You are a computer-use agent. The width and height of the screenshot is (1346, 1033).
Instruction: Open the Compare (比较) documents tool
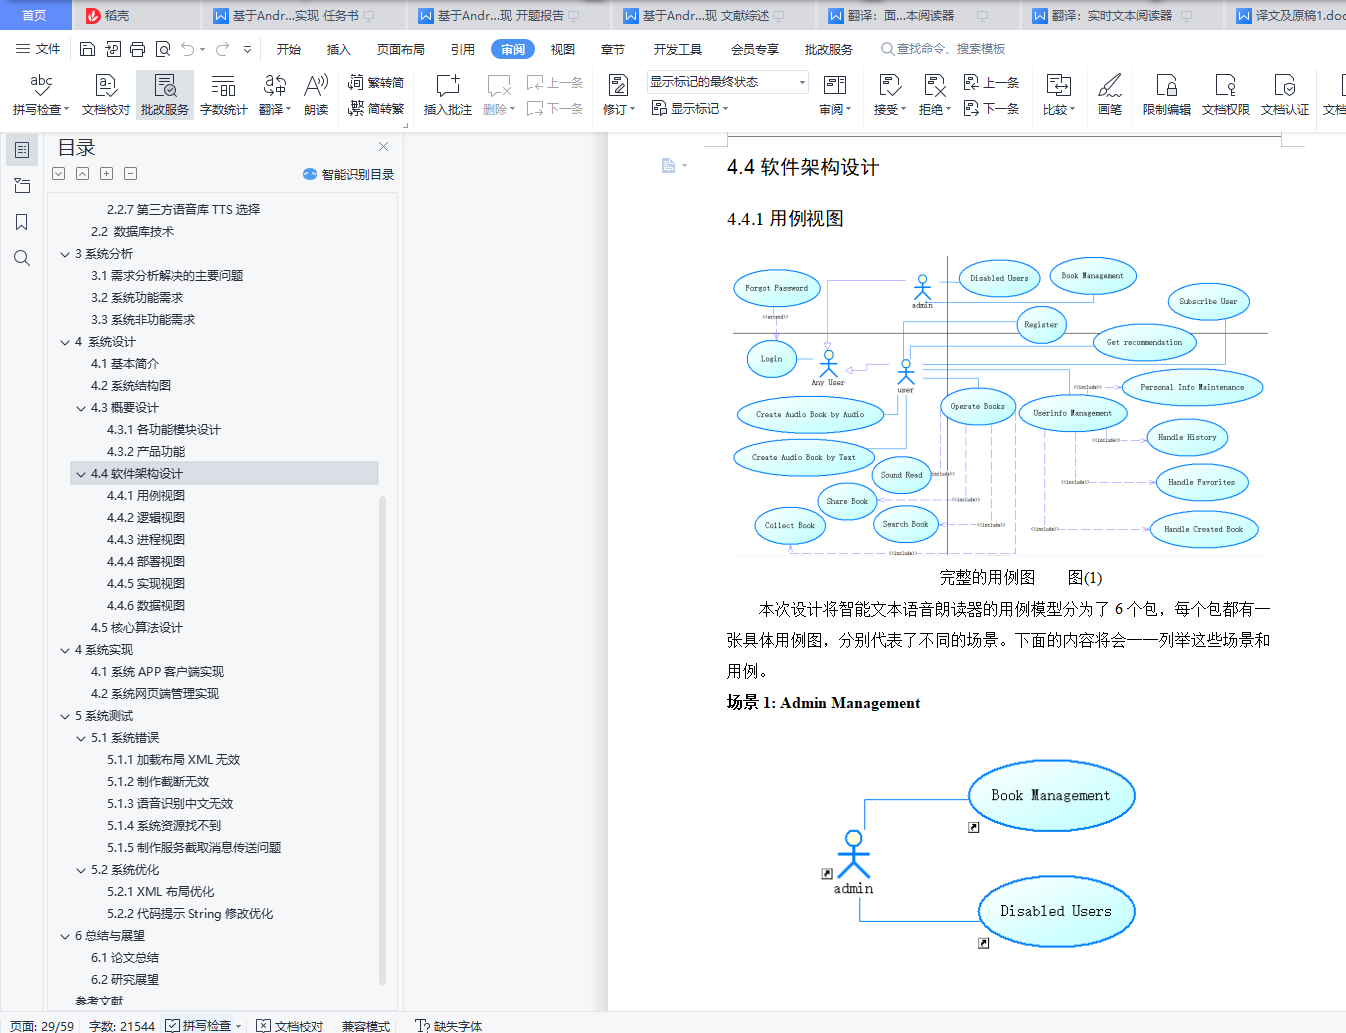(x=1058, y=95)
